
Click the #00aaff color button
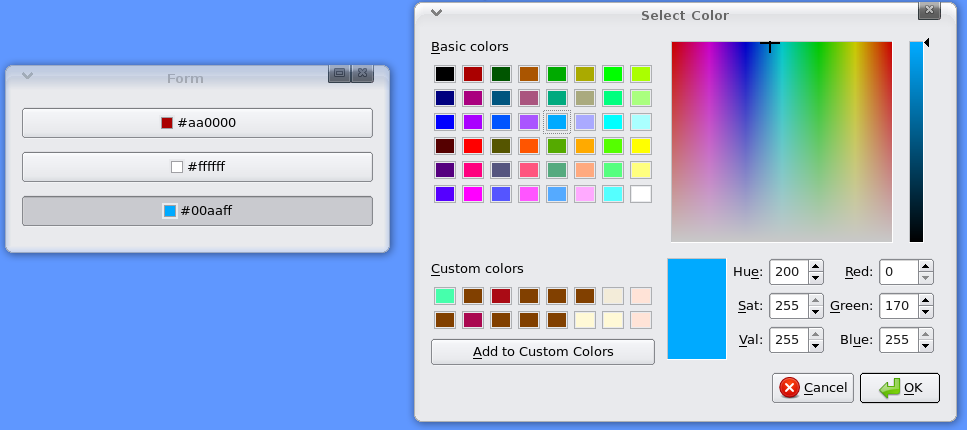pyautogui.click(x=197, y=211)
